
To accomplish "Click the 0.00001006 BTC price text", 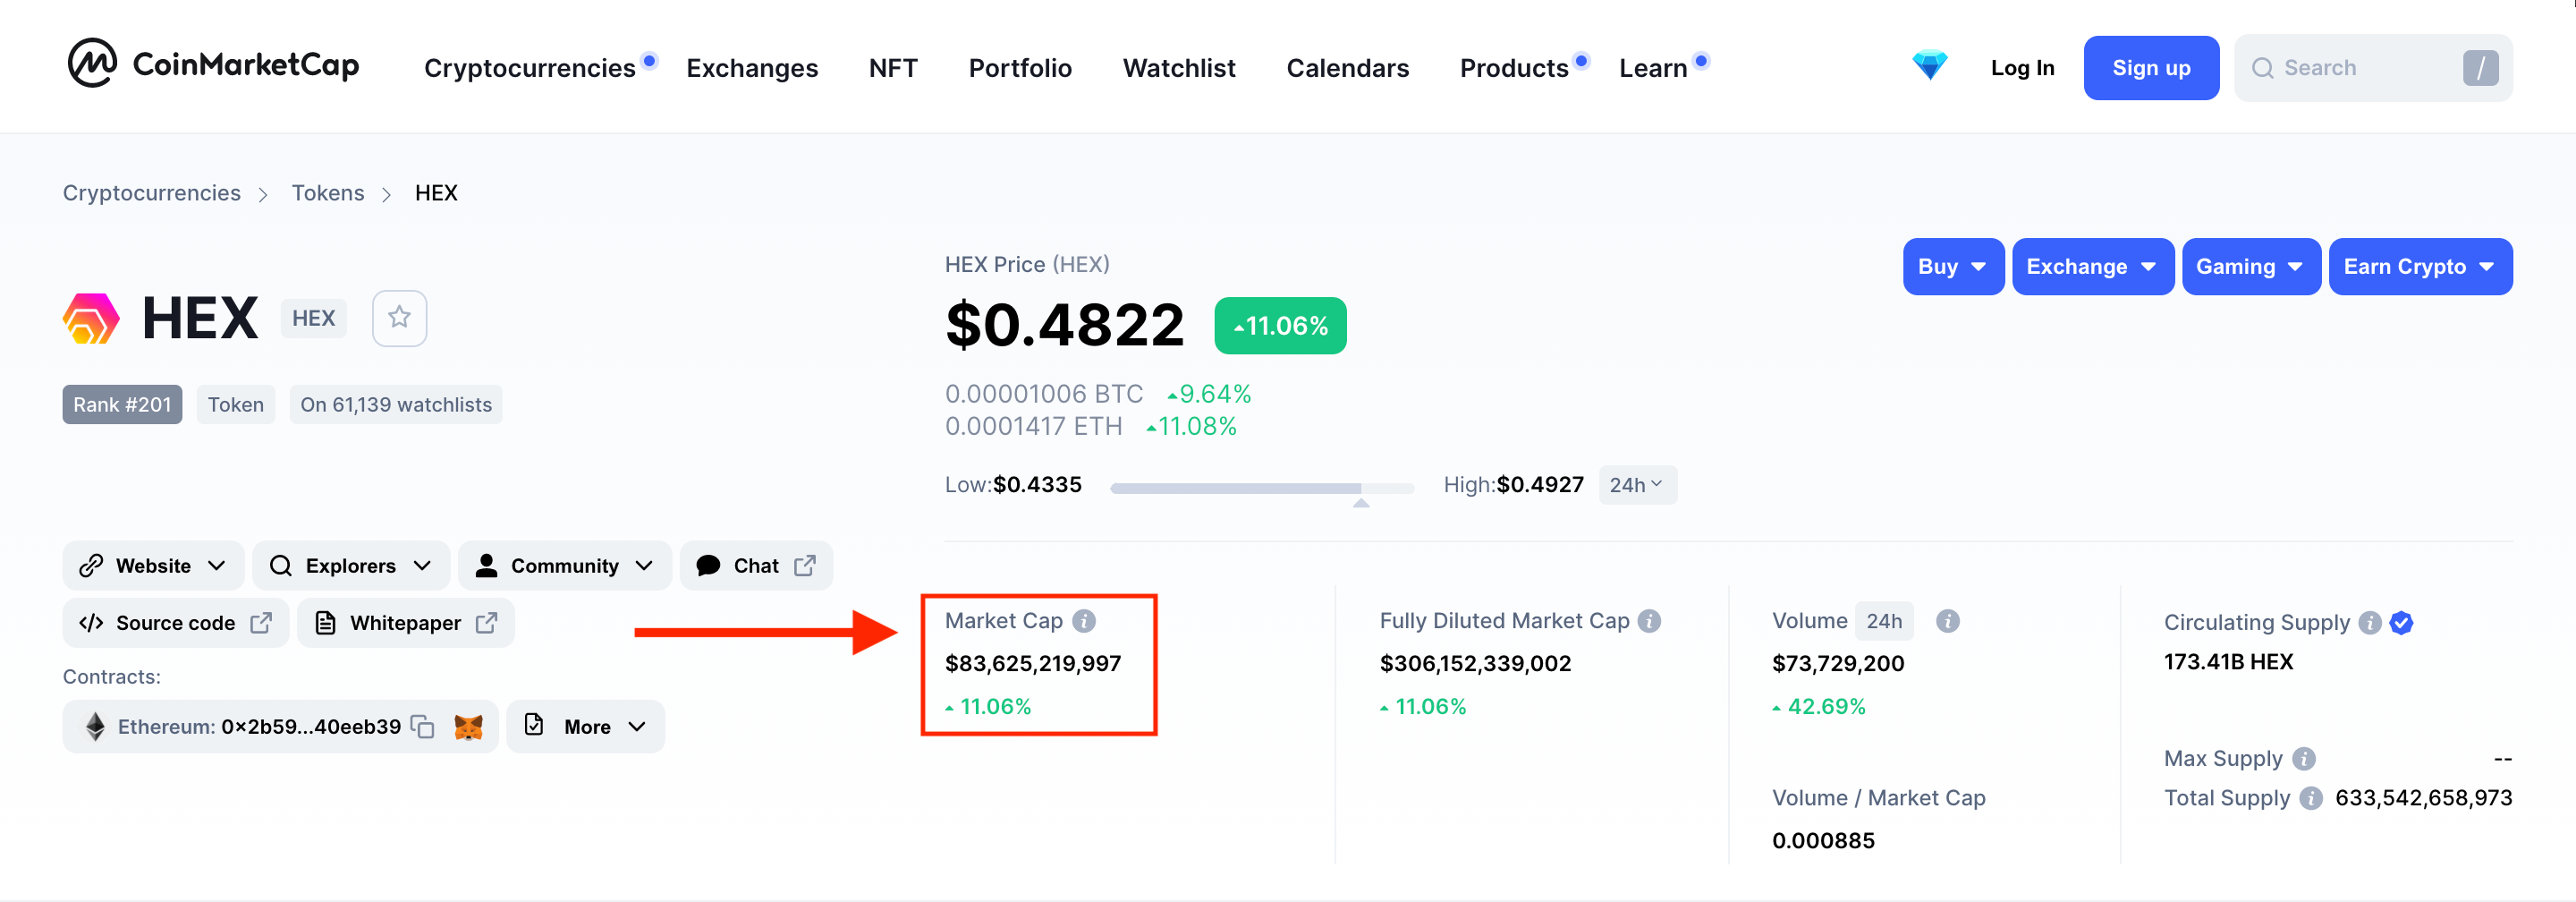I will click(x=1044, y=394).
